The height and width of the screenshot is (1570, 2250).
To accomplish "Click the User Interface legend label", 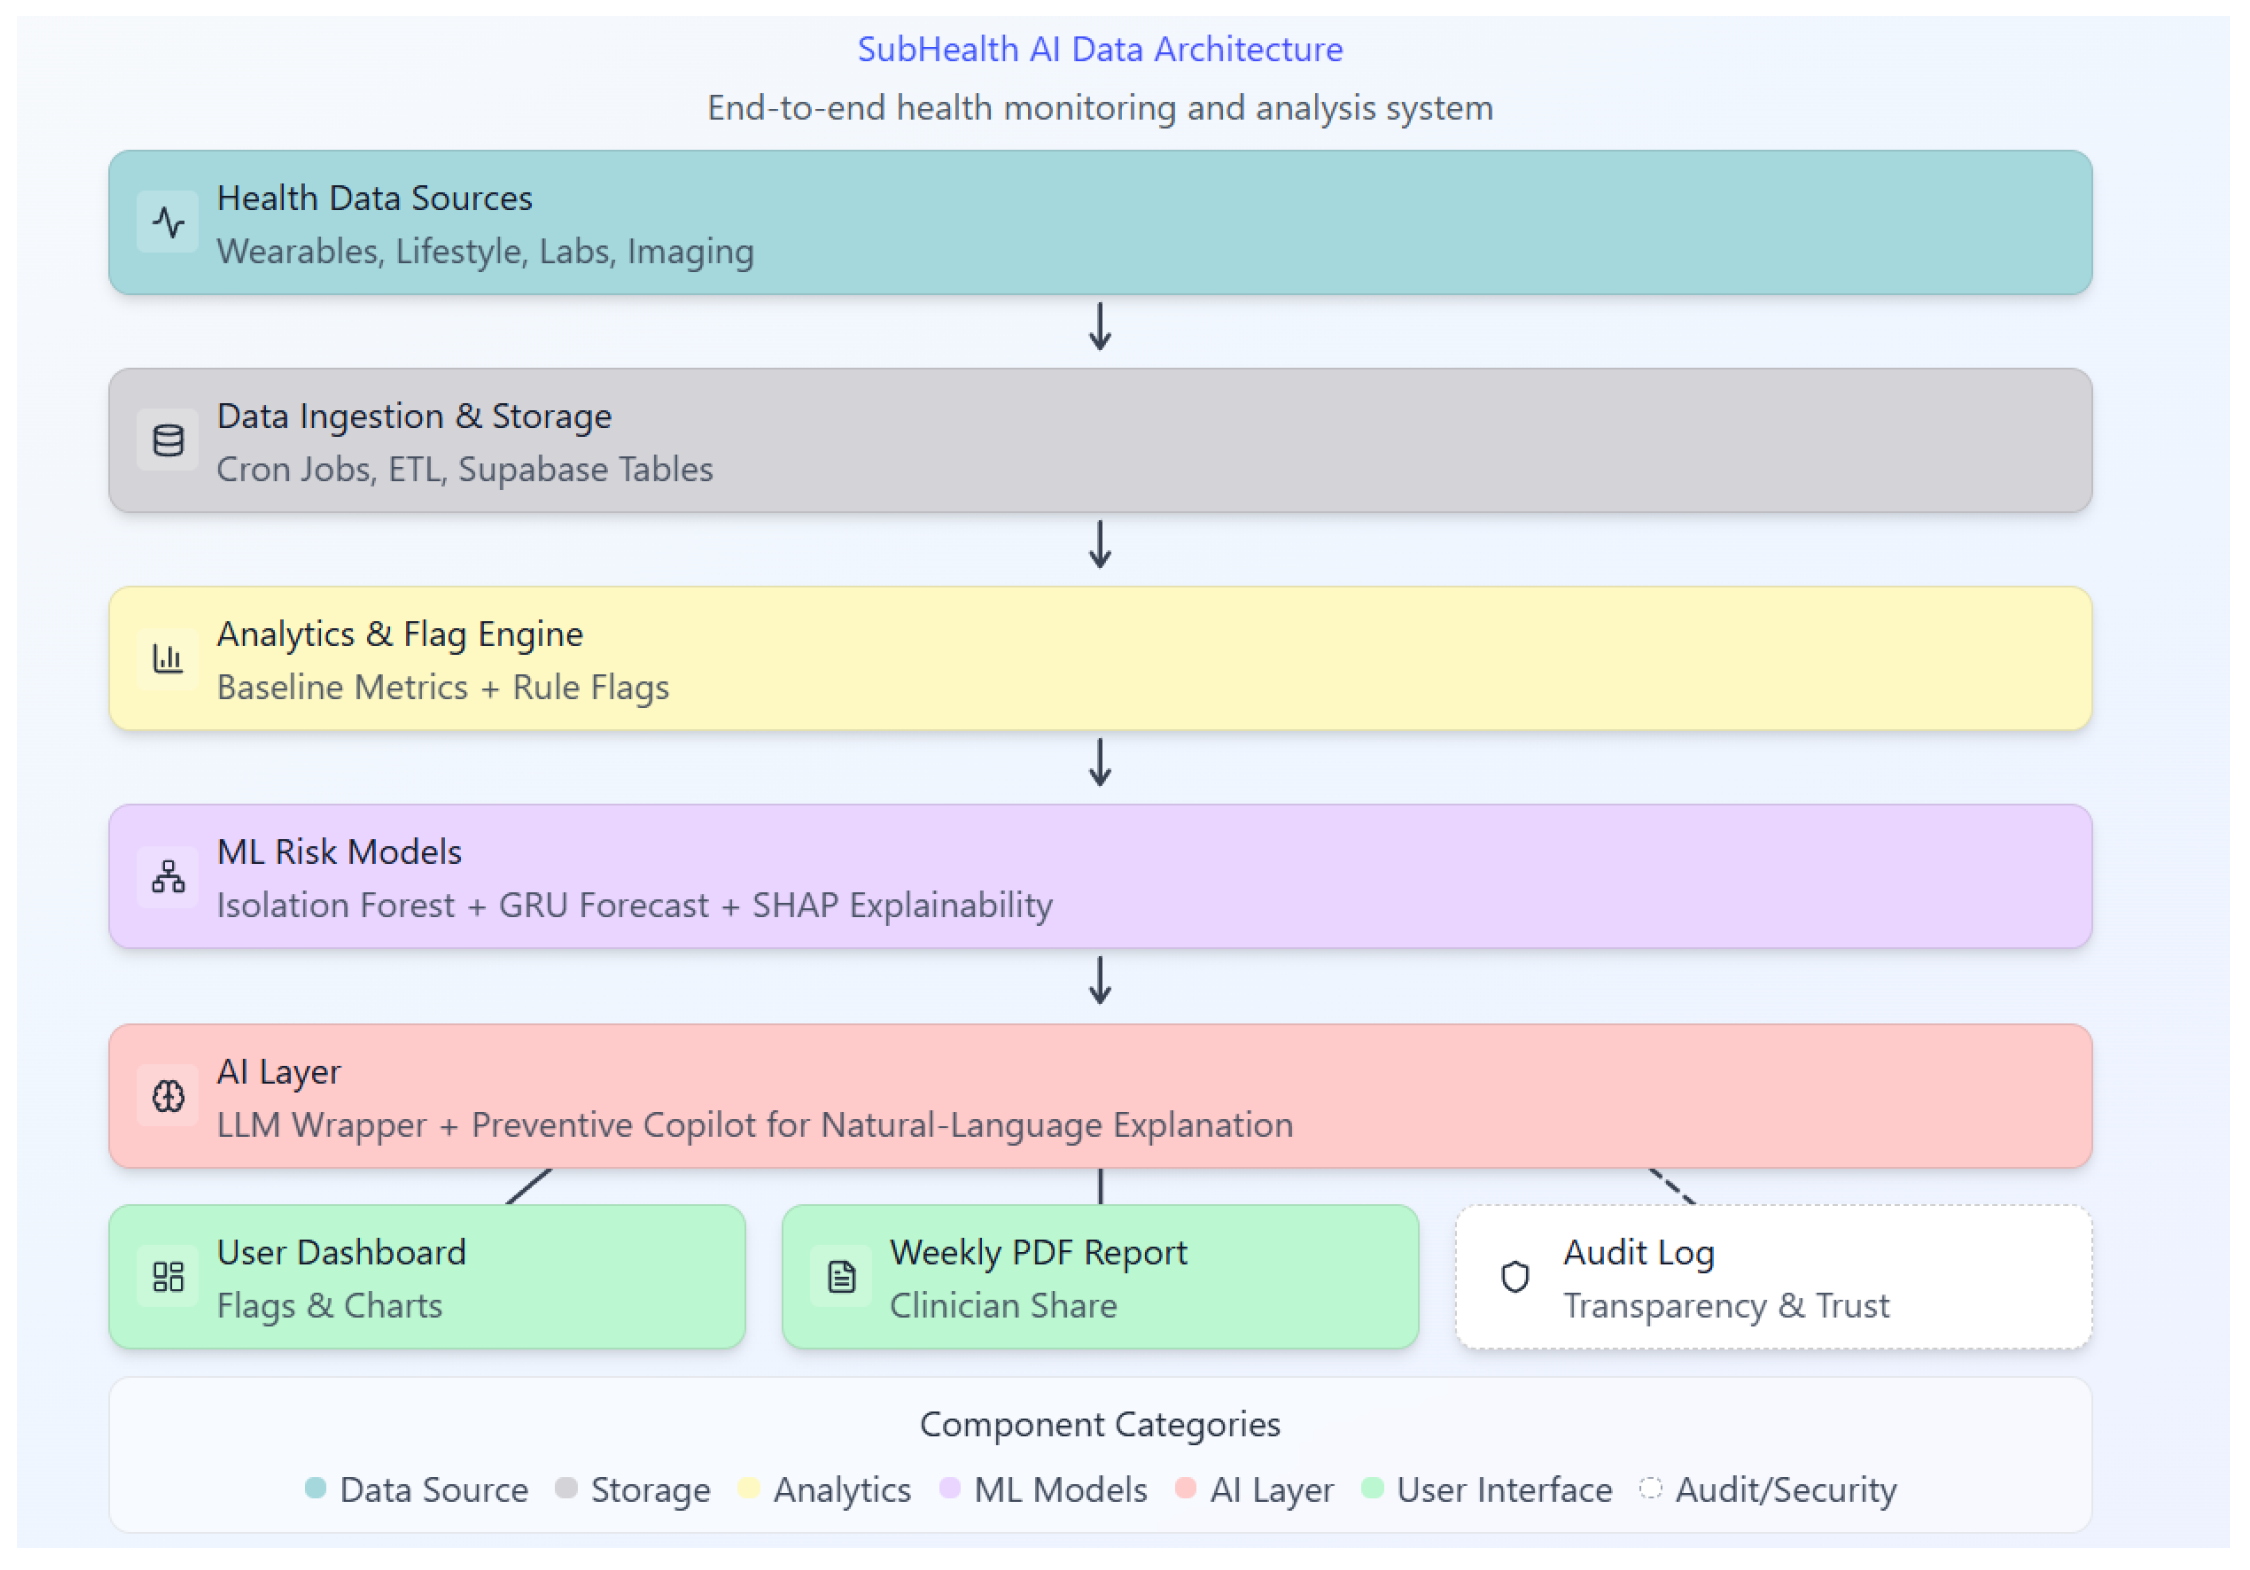I will coord(1503,1489).
